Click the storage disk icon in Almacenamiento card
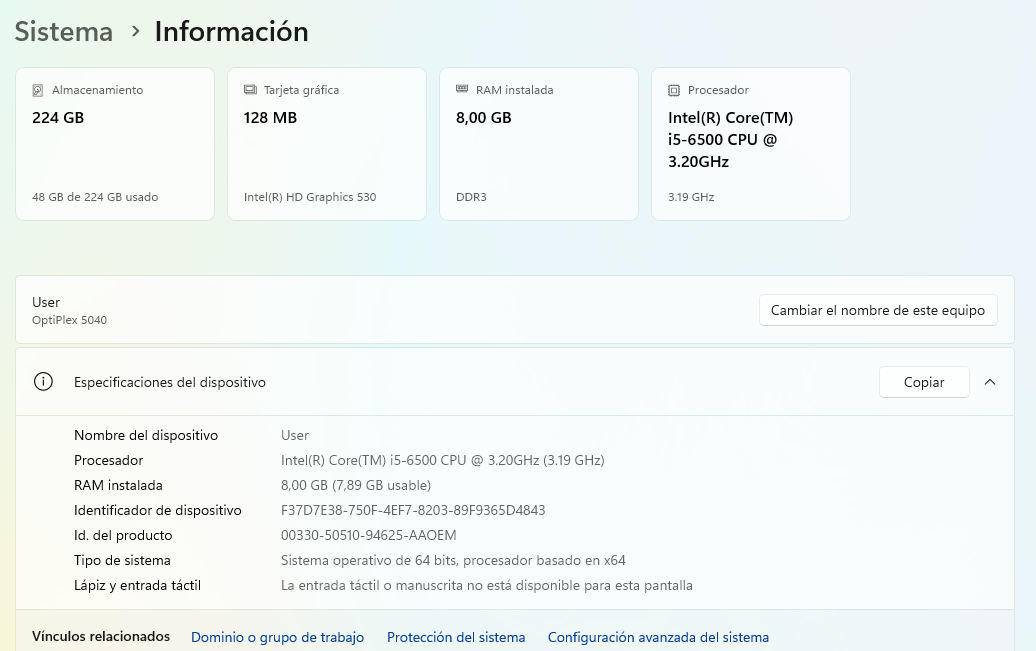Image resolution: width=1036 pixels, height=651 pixels. click(38, 90)
